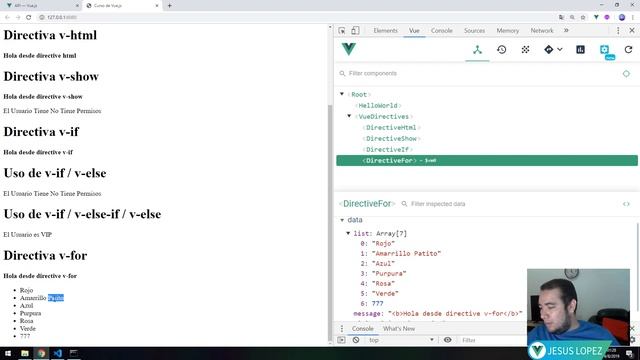Viewport: 640px width, 360px height.
Task: Select the highlighted DirectiveFor component
Action: (487, 160)
